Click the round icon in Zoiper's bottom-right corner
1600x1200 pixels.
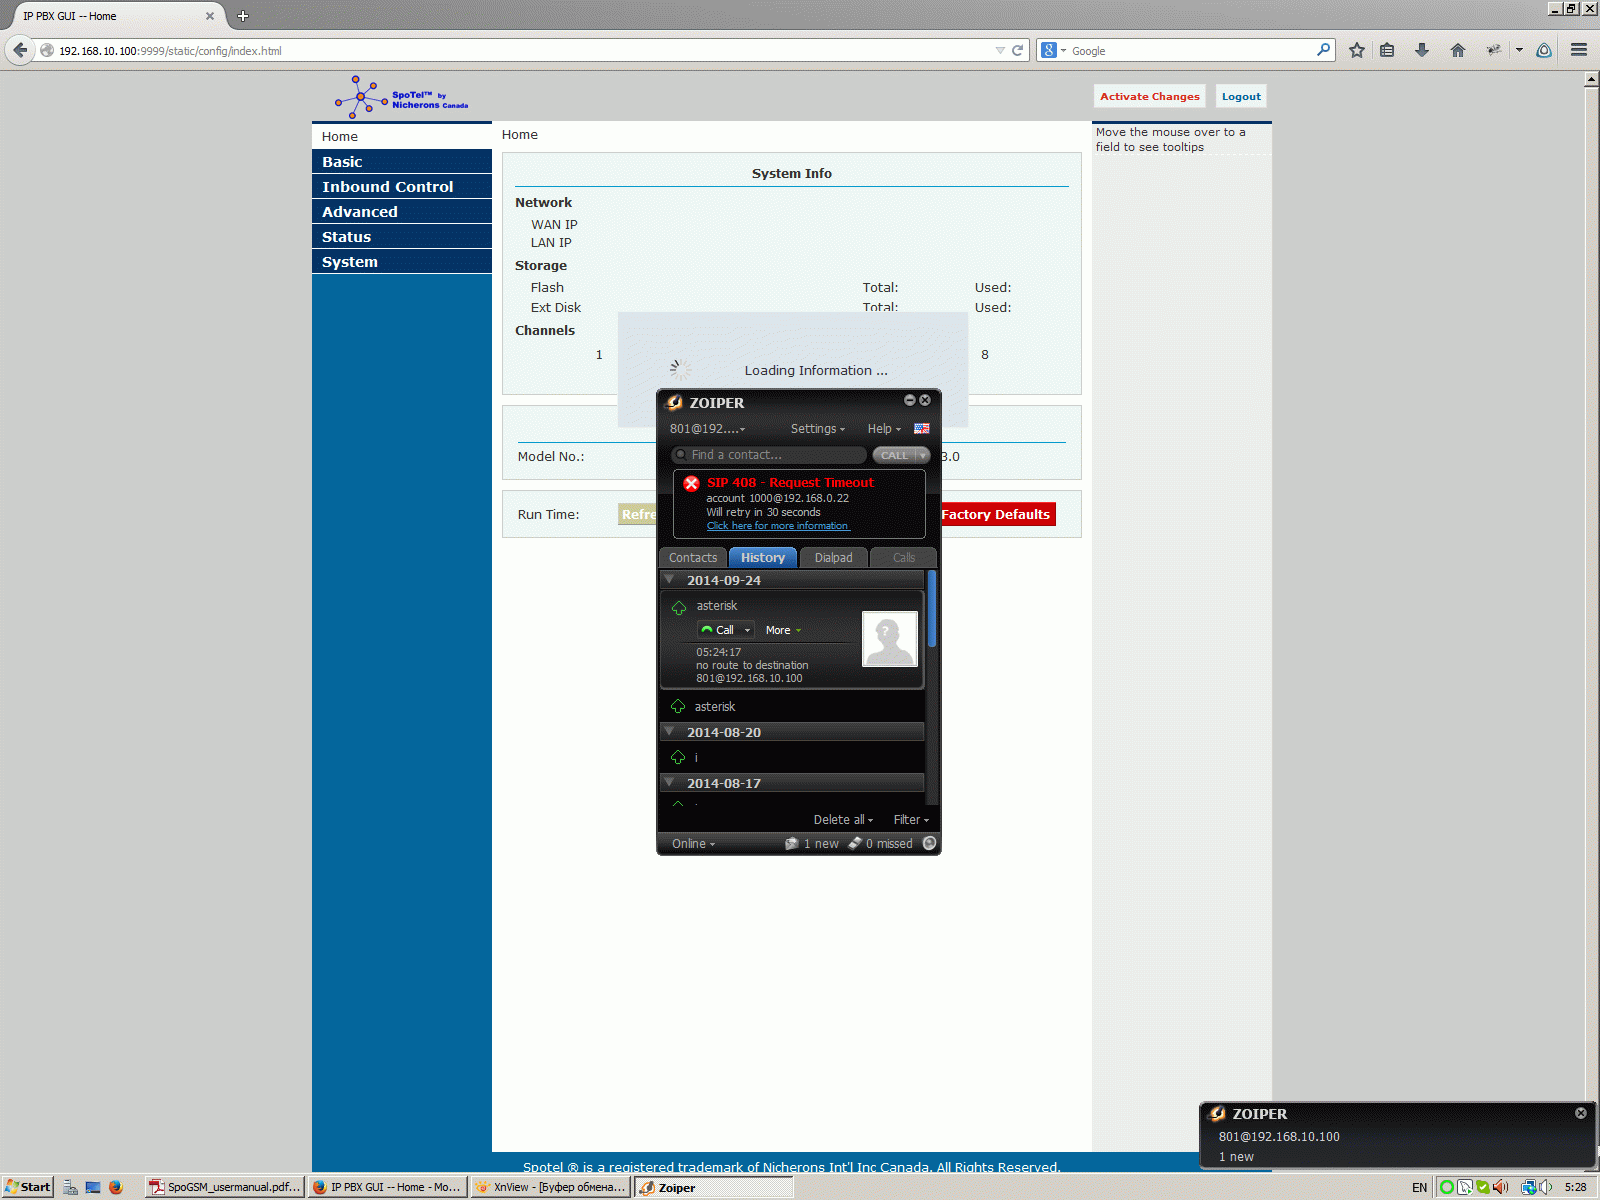[930, 843]
